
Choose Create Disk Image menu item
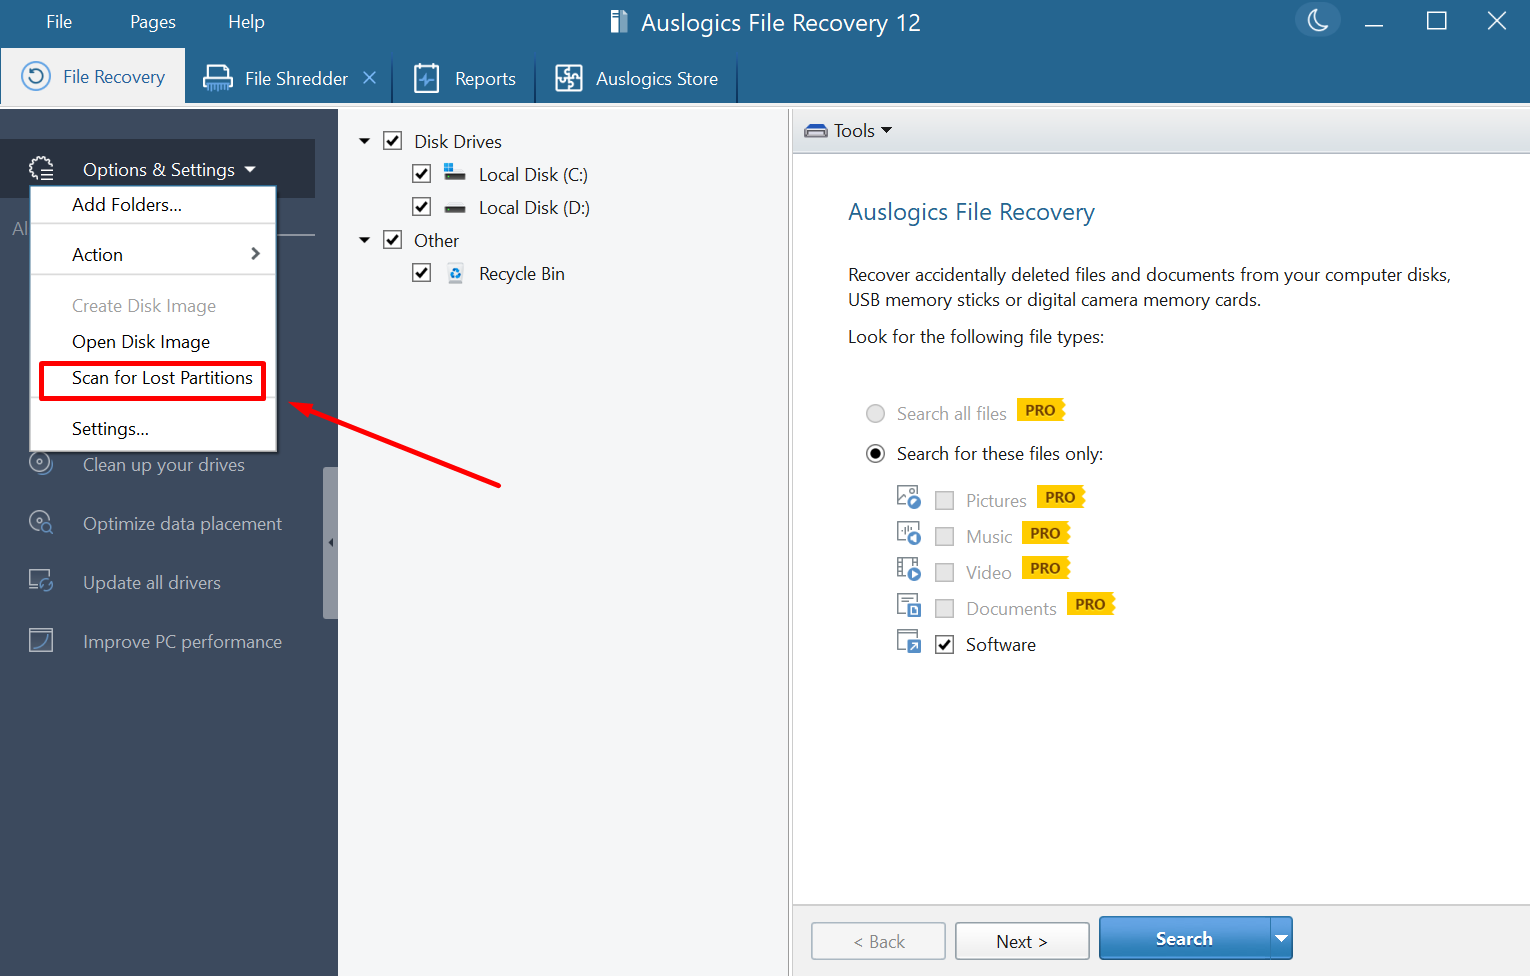click(153, 305)
